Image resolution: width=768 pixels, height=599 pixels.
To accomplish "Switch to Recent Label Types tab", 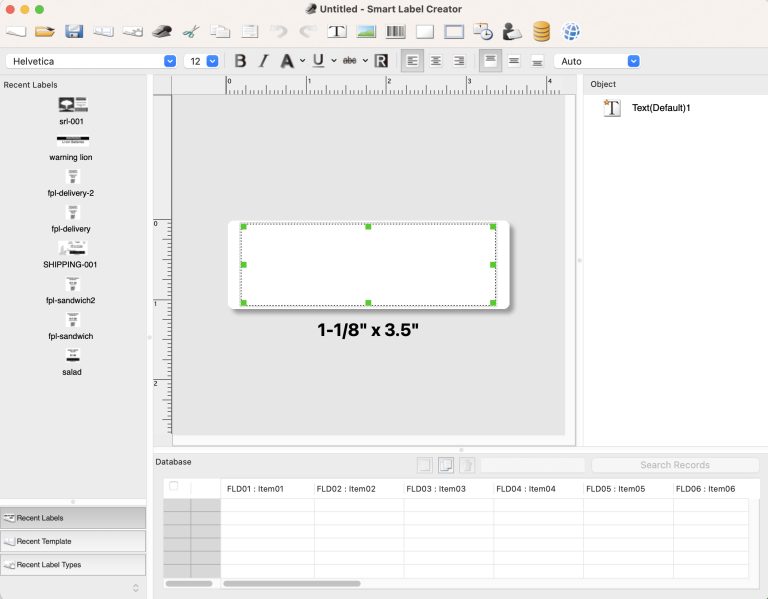I will 73,565.
